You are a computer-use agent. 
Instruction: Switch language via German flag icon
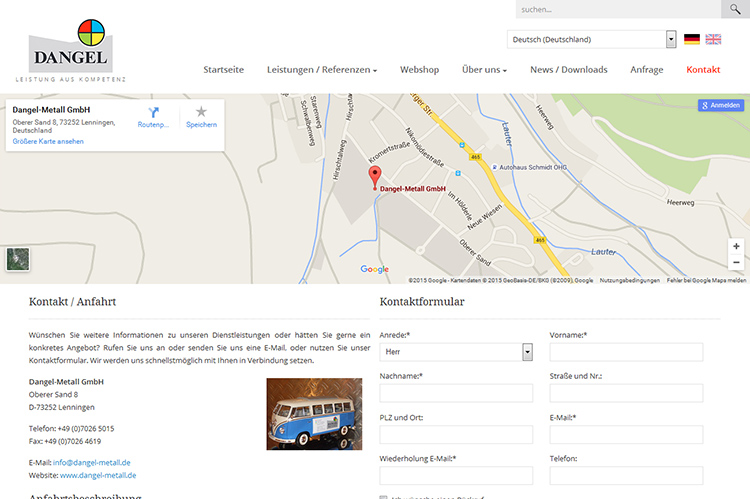[x=692, y=39]
